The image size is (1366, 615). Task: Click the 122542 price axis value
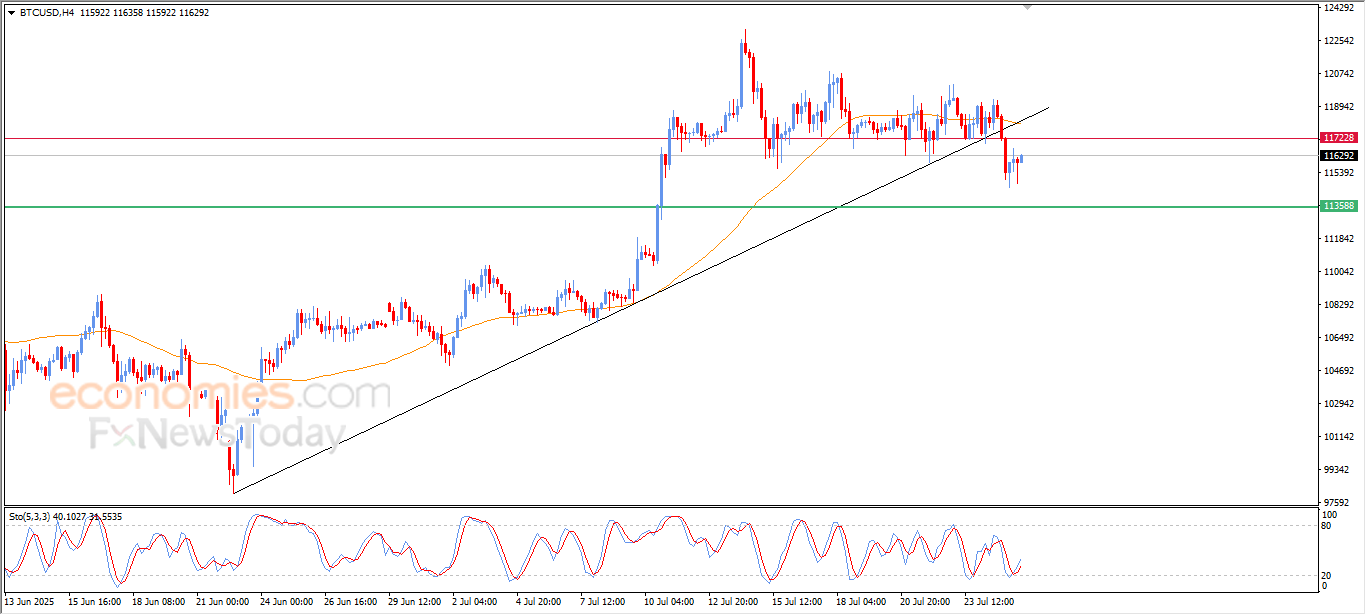pyautogui.click(x=1338, y=41)
